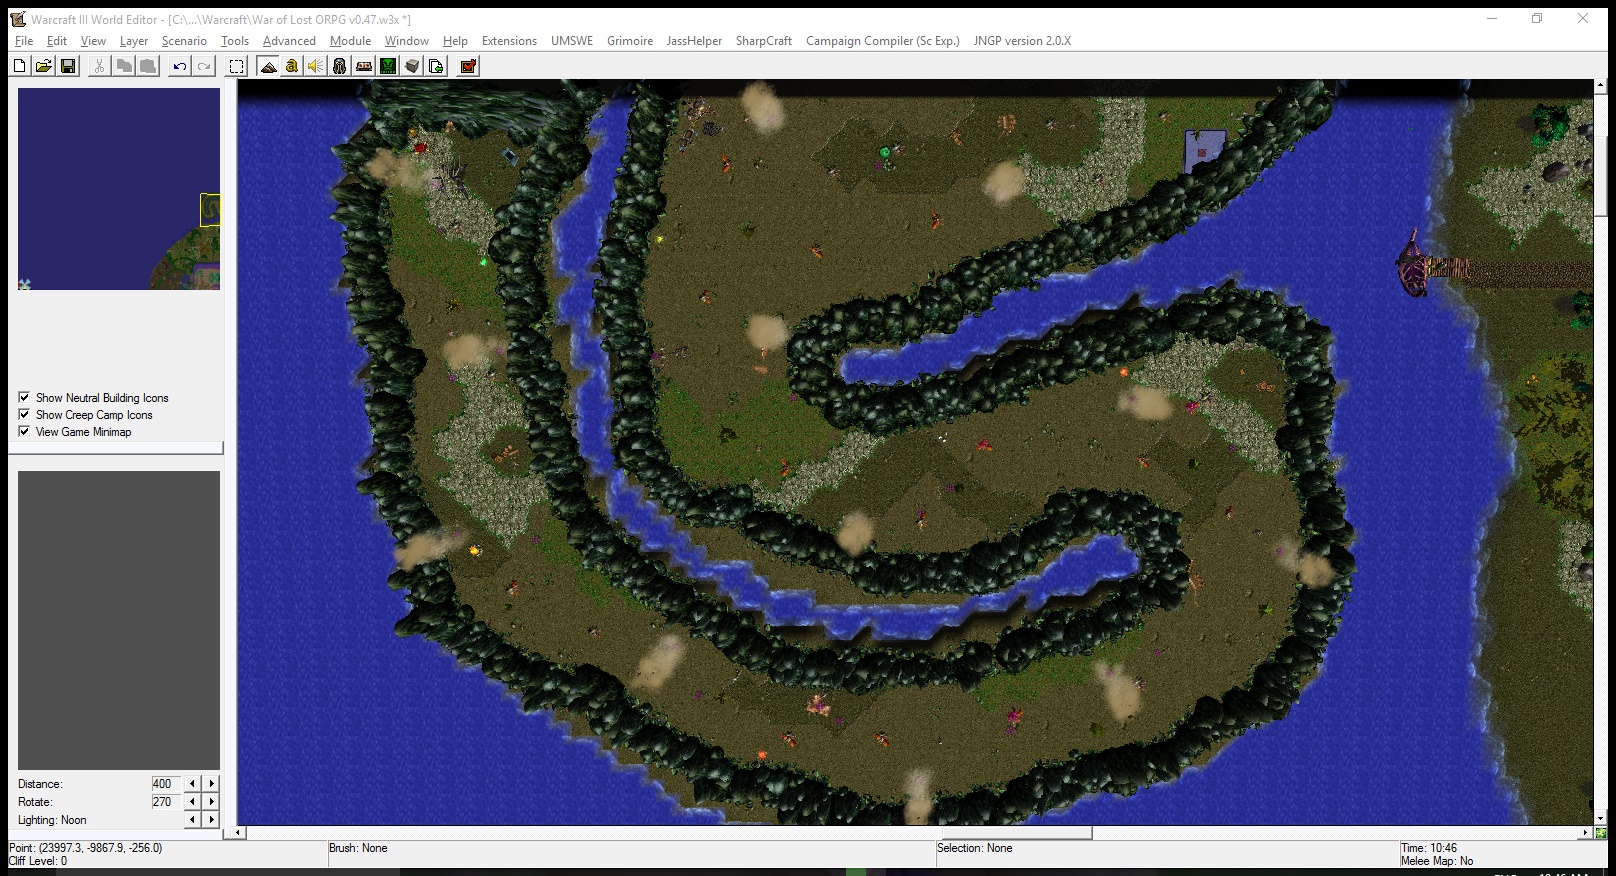Click the Test Map icon
Screen dimensions: 1616x876
(468, 66)
